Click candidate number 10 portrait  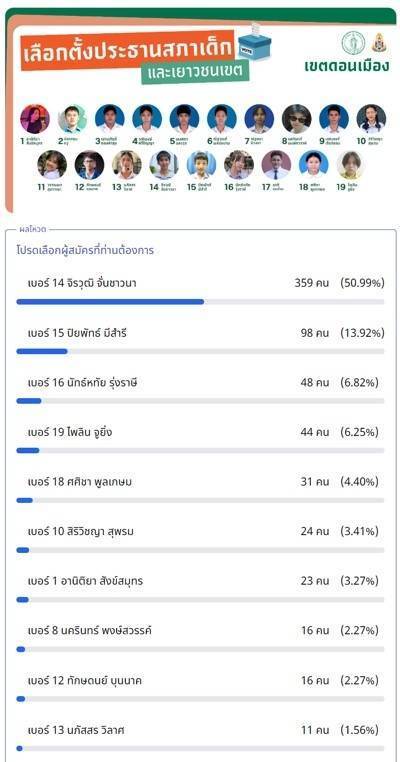pos(371,119)
